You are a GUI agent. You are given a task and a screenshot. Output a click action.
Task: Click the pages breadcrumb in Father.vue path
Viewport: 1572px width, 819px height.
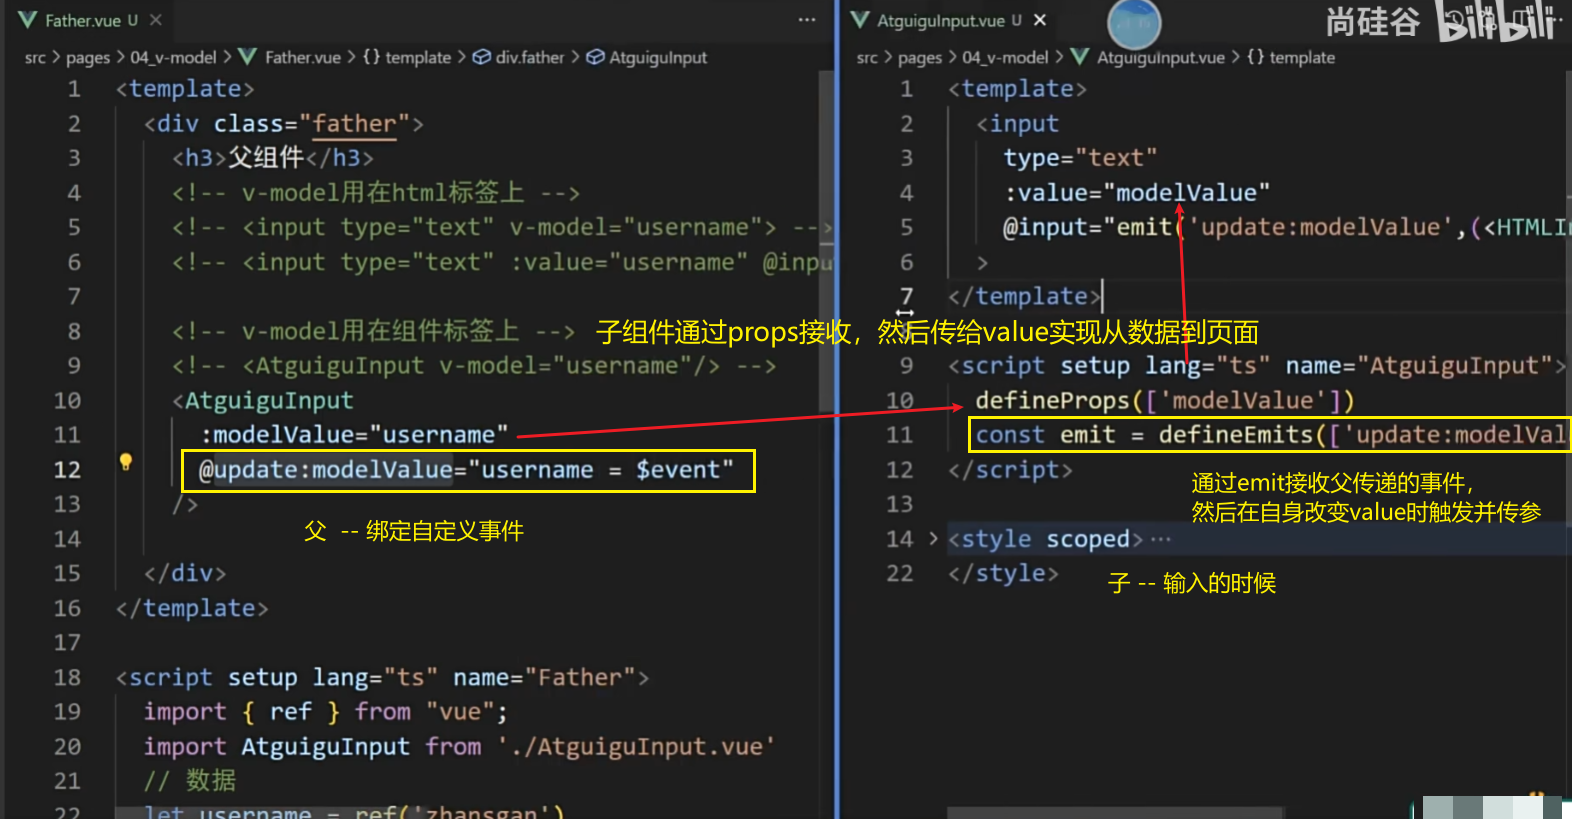point(88,57)
